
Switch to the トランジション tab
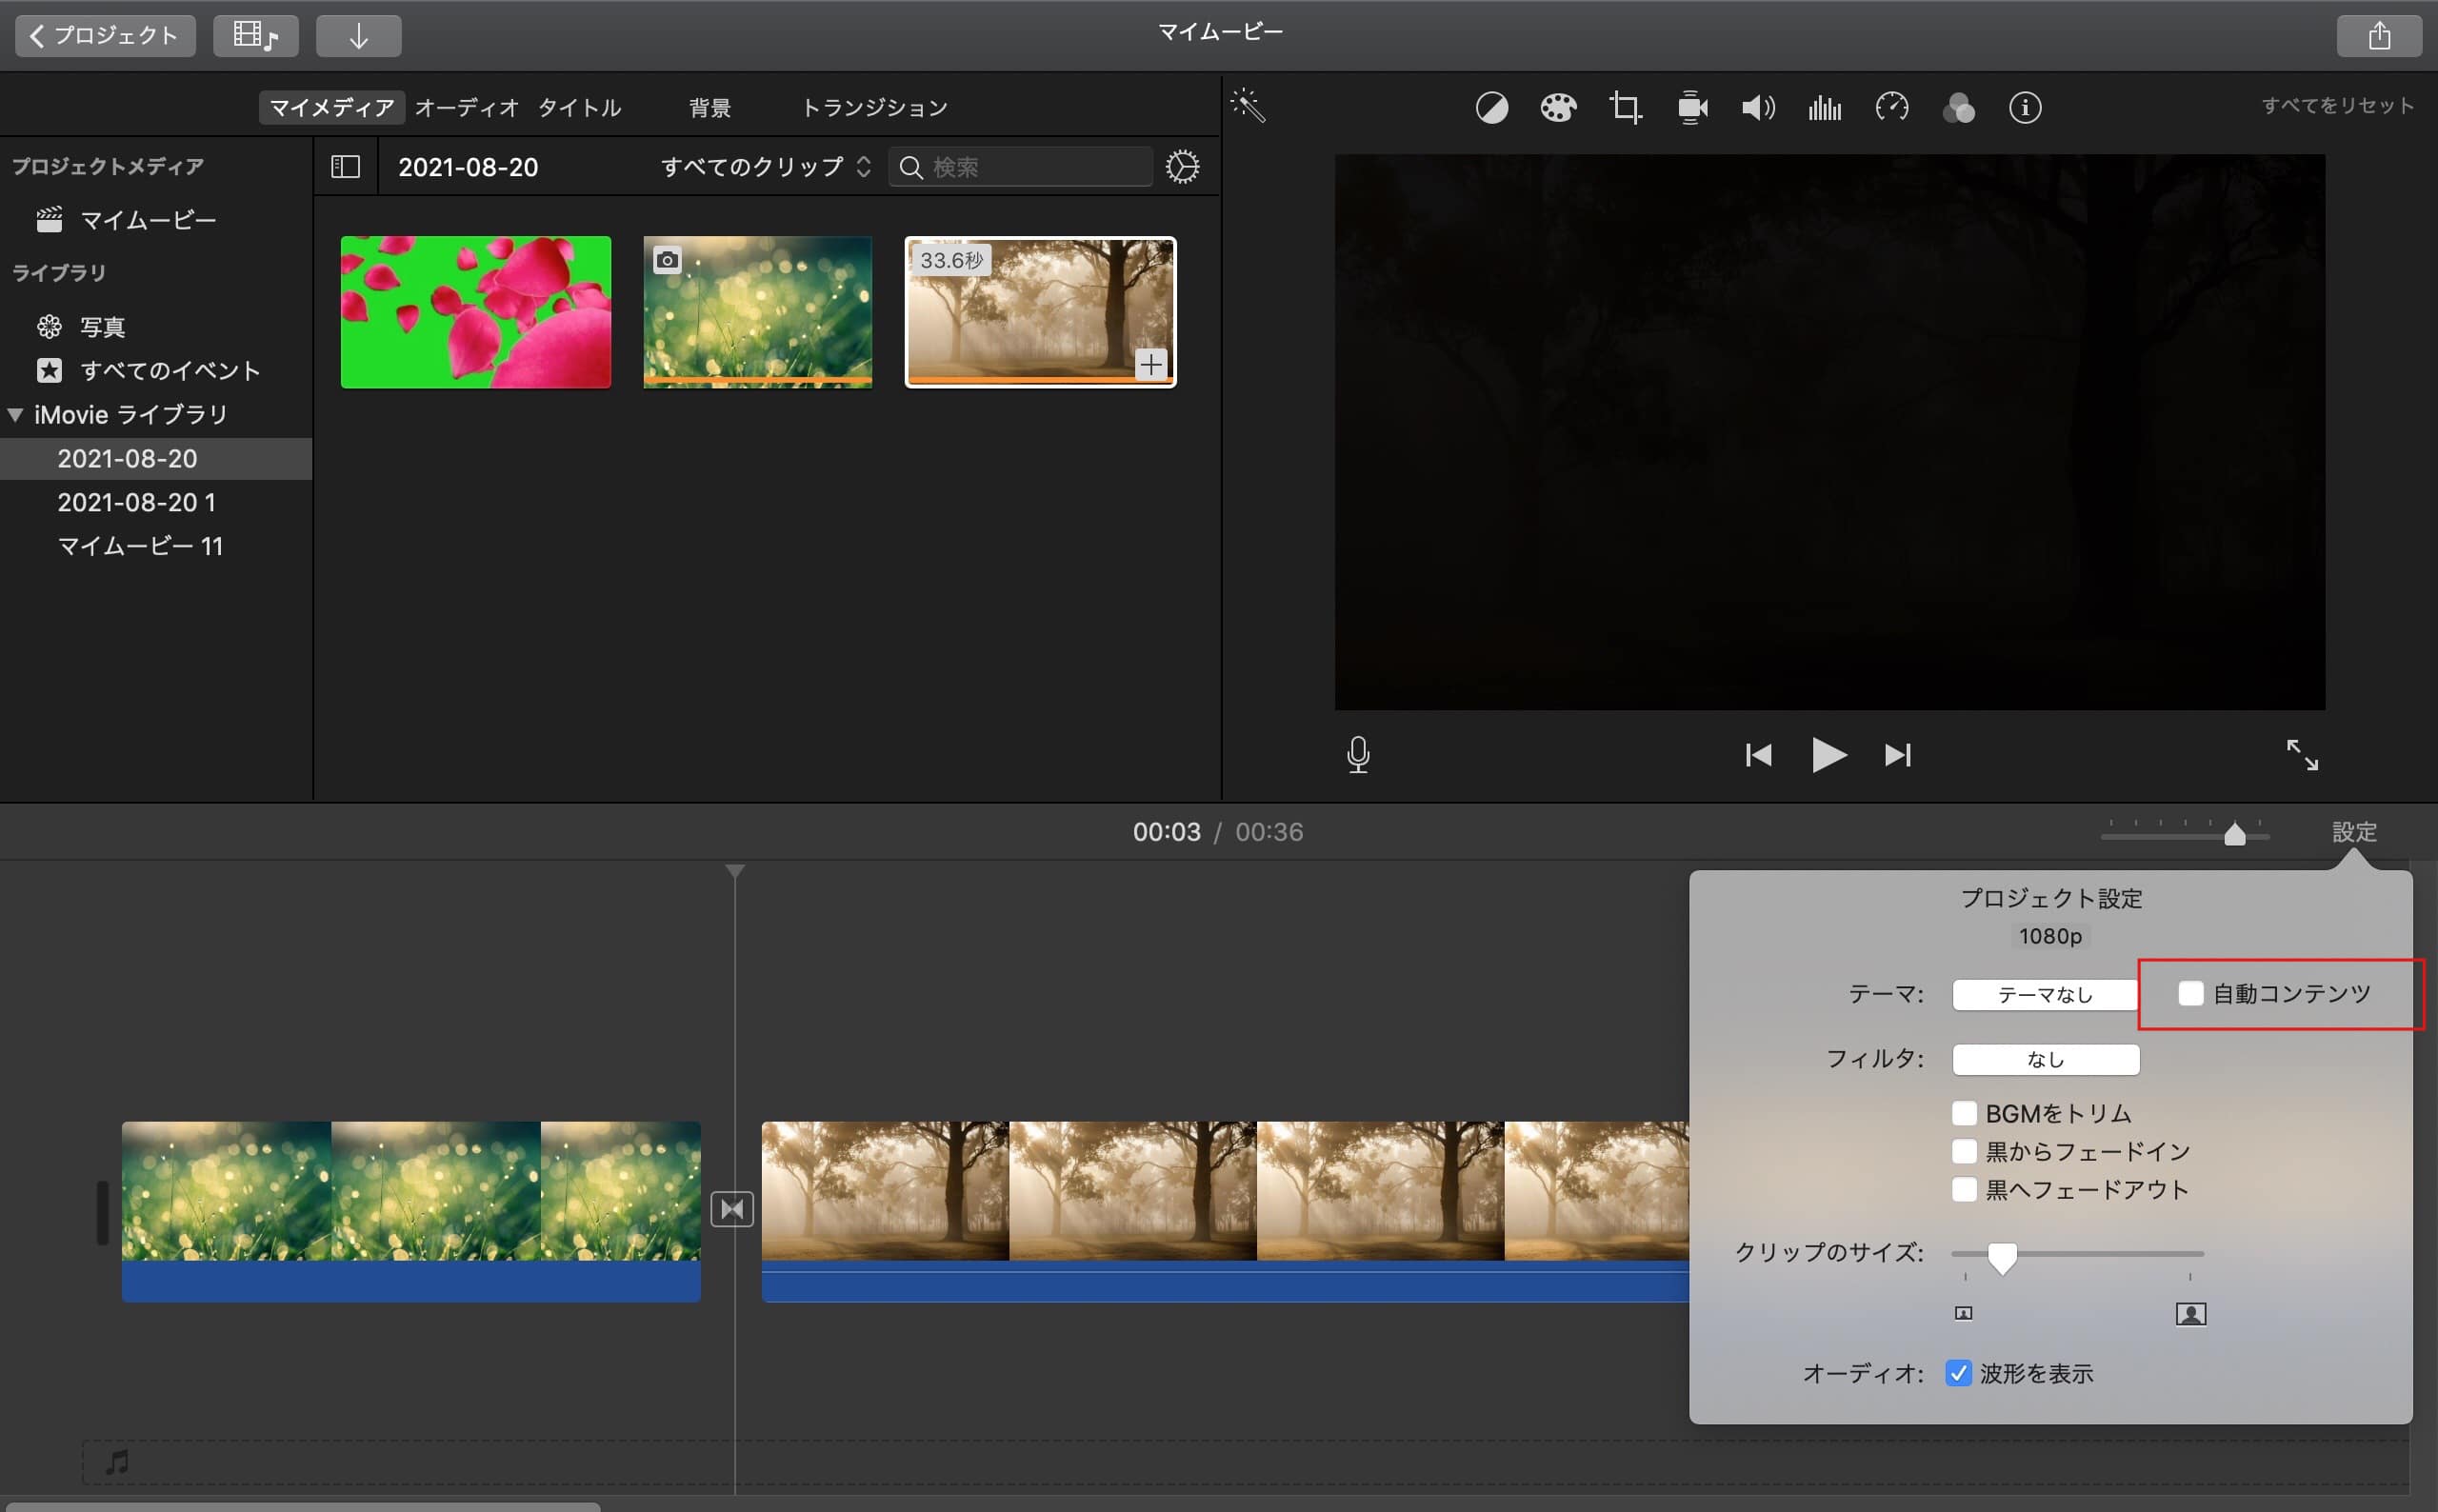coord(874,107)
